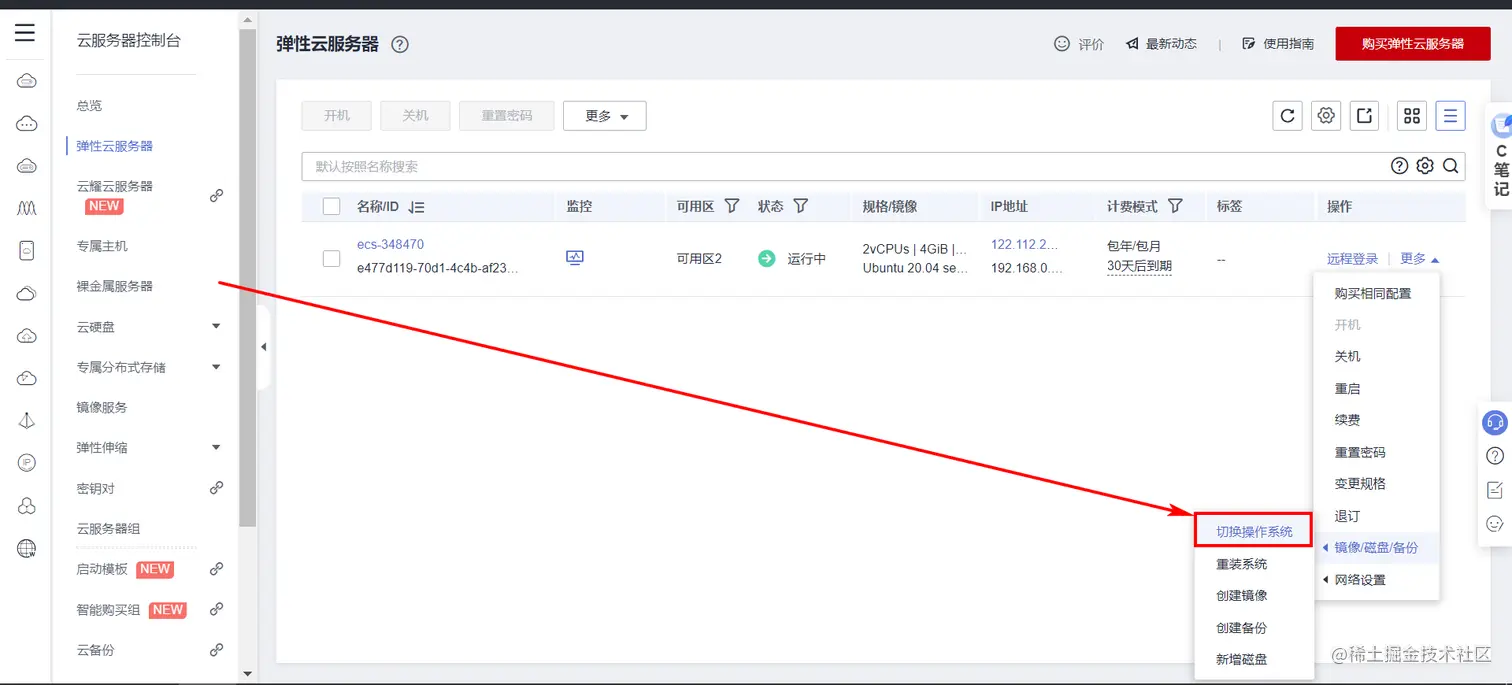Open 镜像/磁盘/备份 submenu
This screenshot has height=685, width=1512.
(1376, 548)
